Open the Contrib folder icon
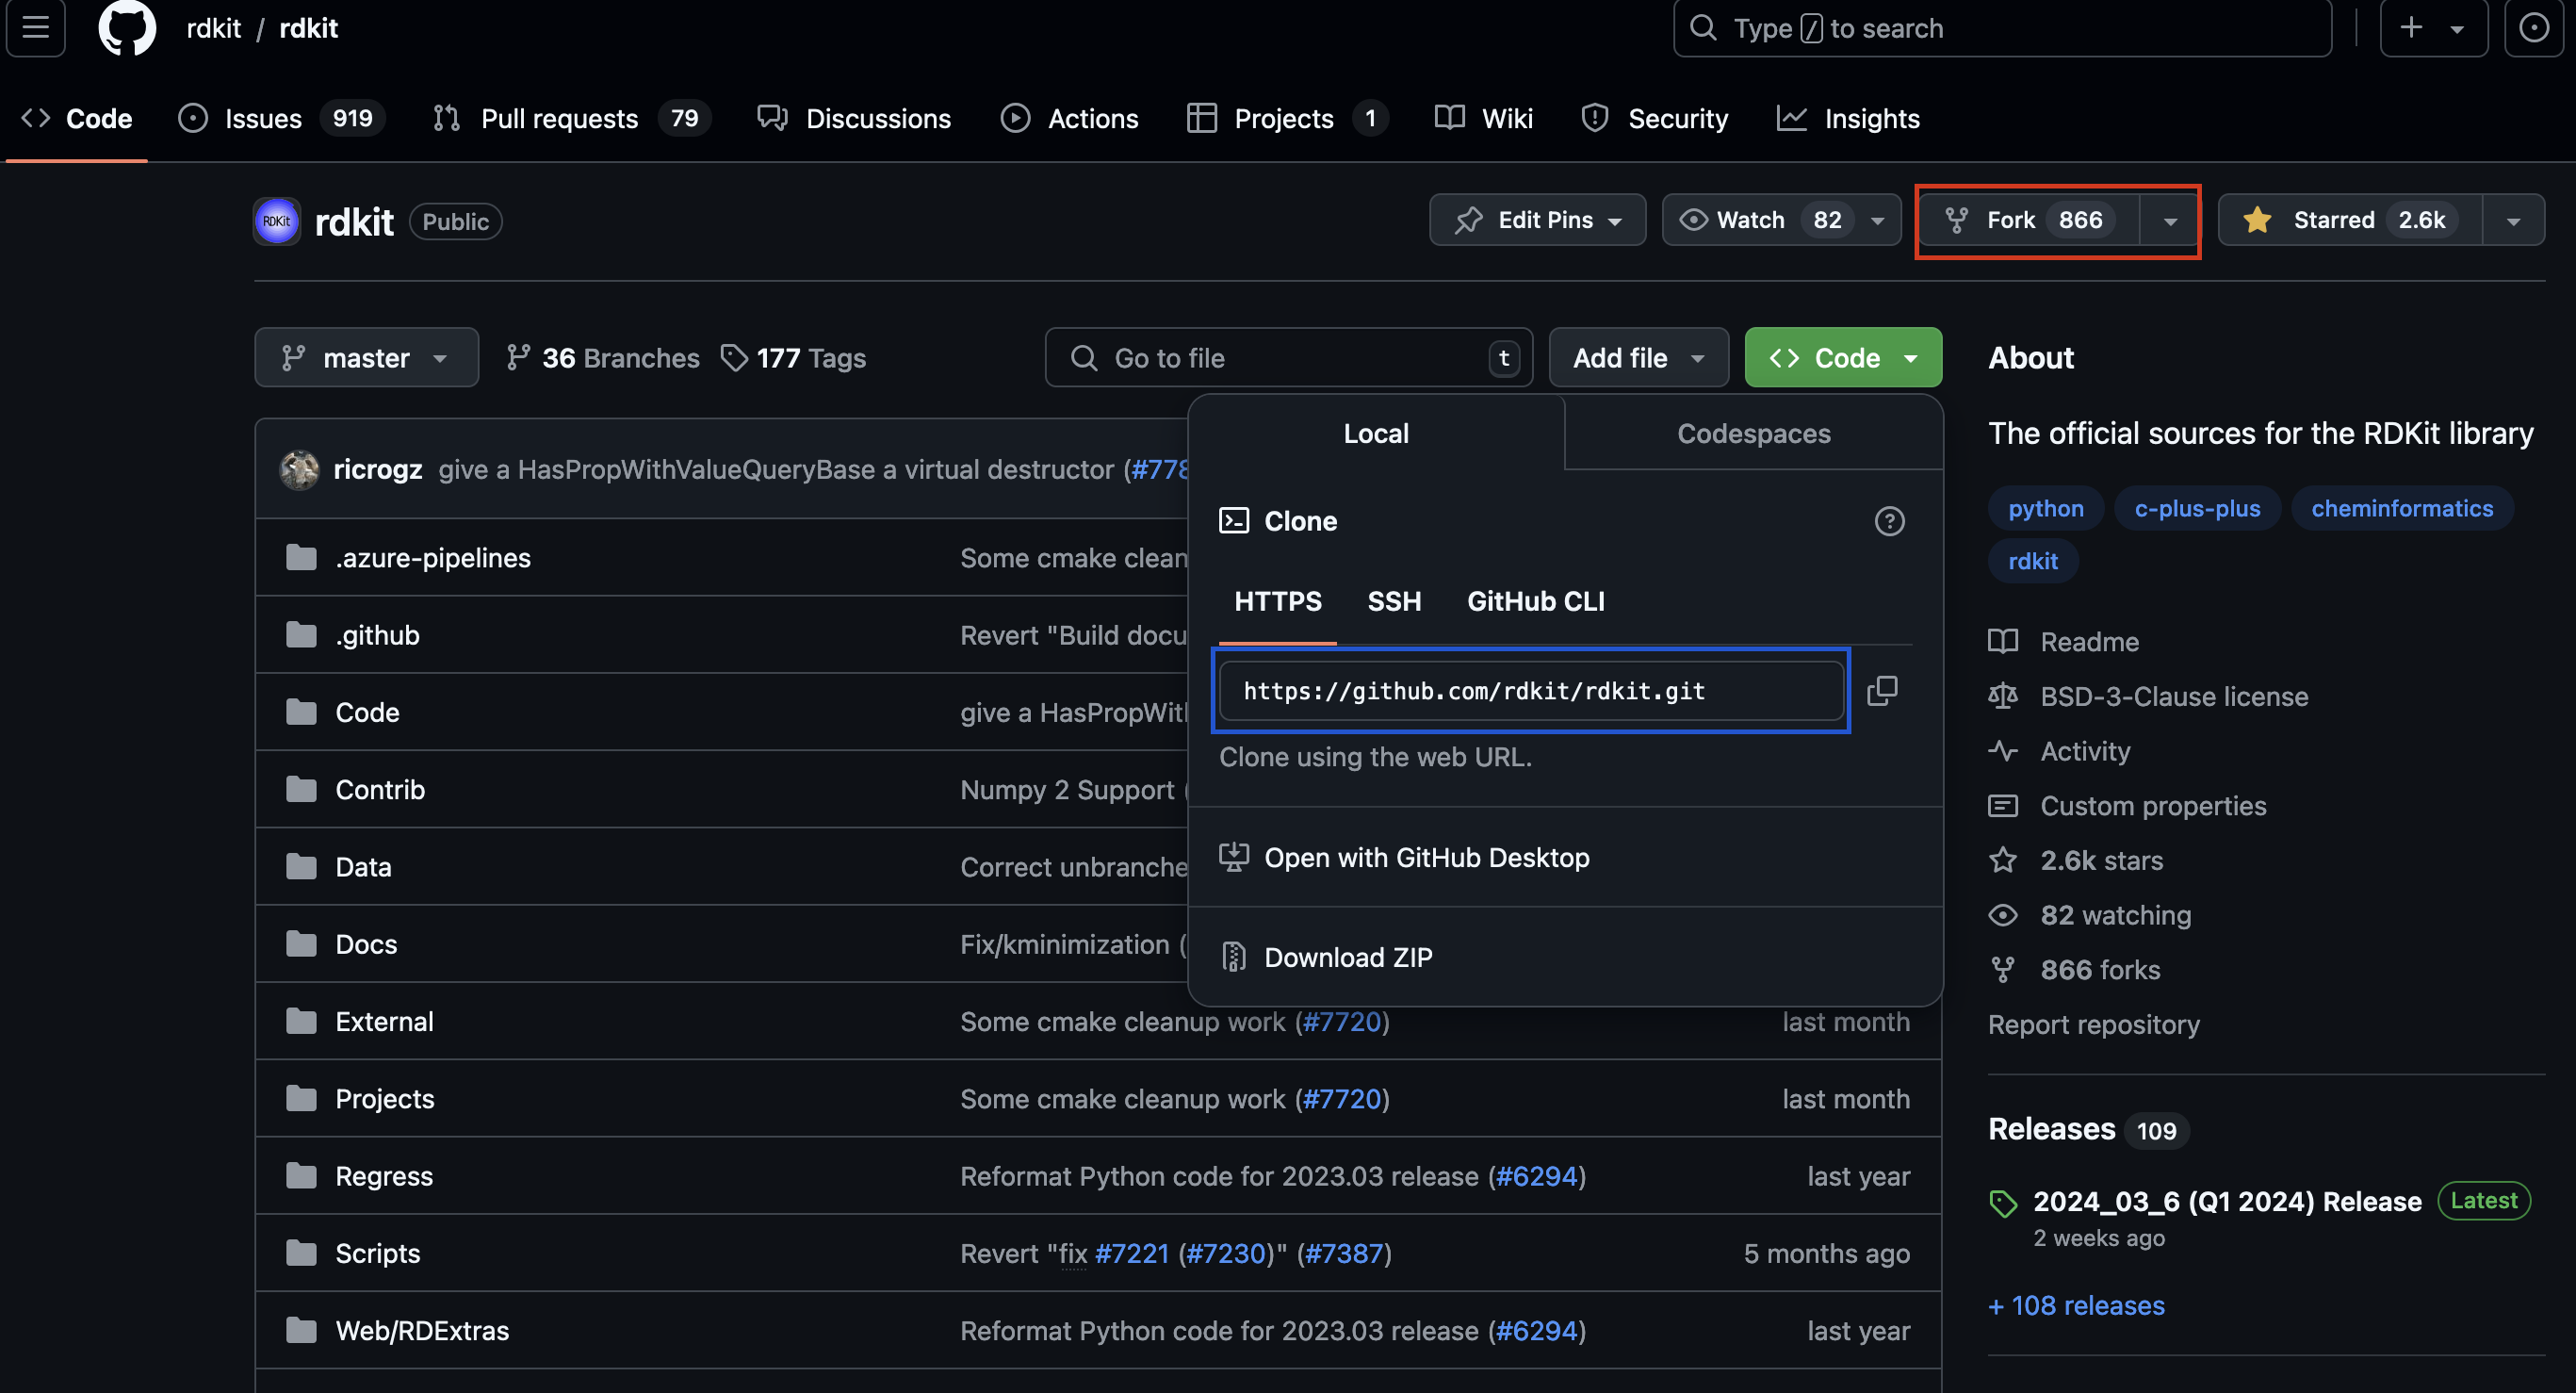The height and width of the screenshot is (1393, 2576). (301, 790)
